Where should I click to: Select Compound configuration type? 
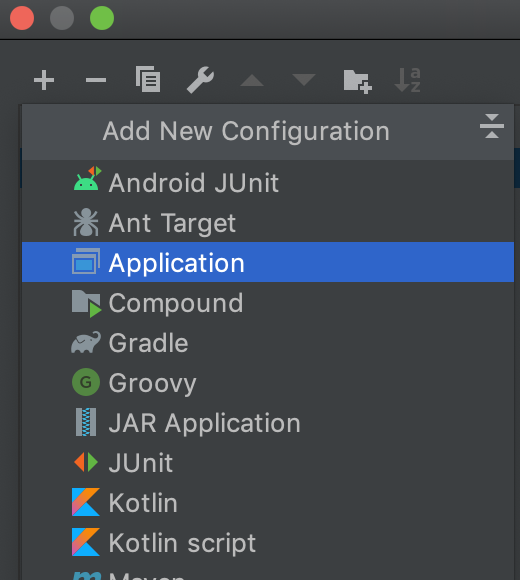[x=268, y=303]
